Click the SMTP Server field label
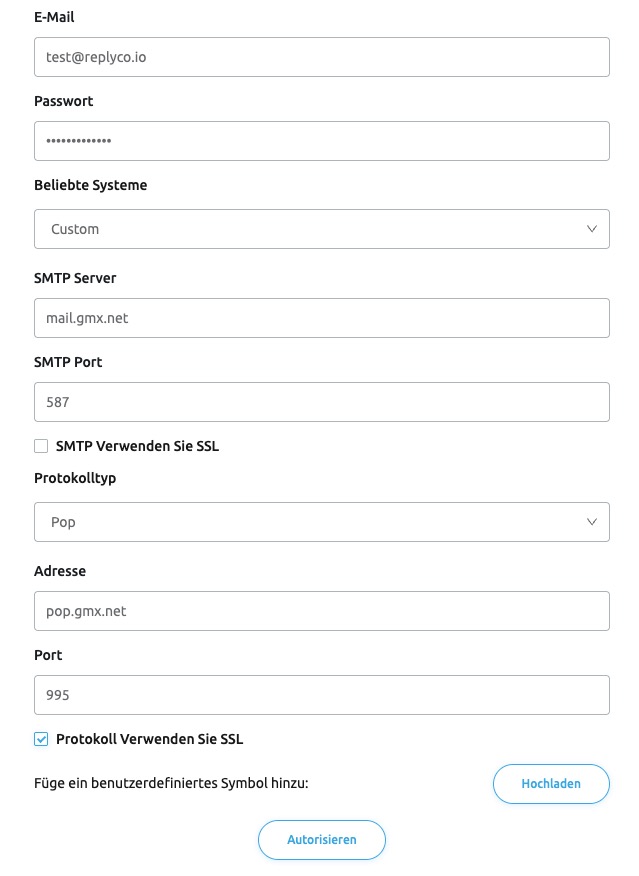Image resolution: width=639 pixels, height=876 pixels. tap(75, 278)
